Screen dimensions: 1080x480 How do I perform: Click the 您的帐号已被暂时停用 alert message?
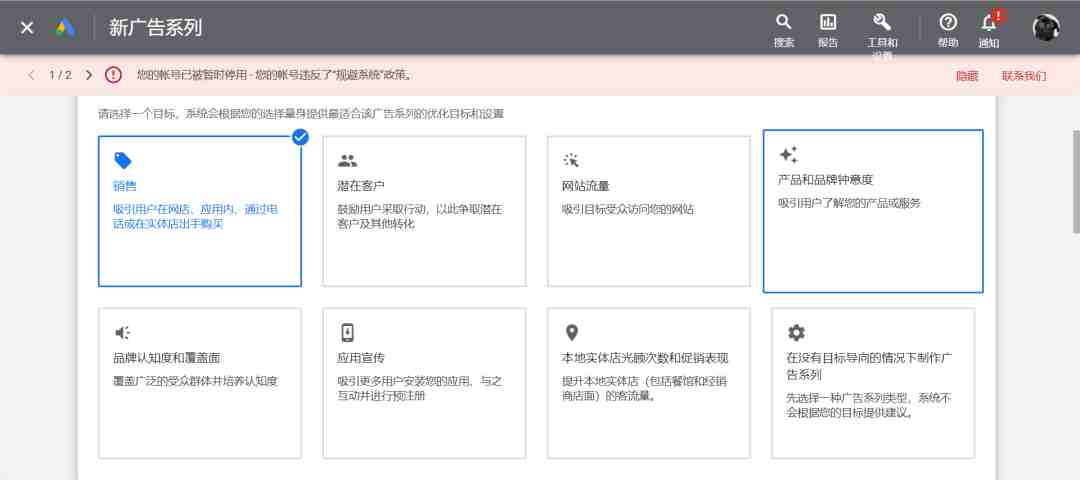[x=276, y=75]
